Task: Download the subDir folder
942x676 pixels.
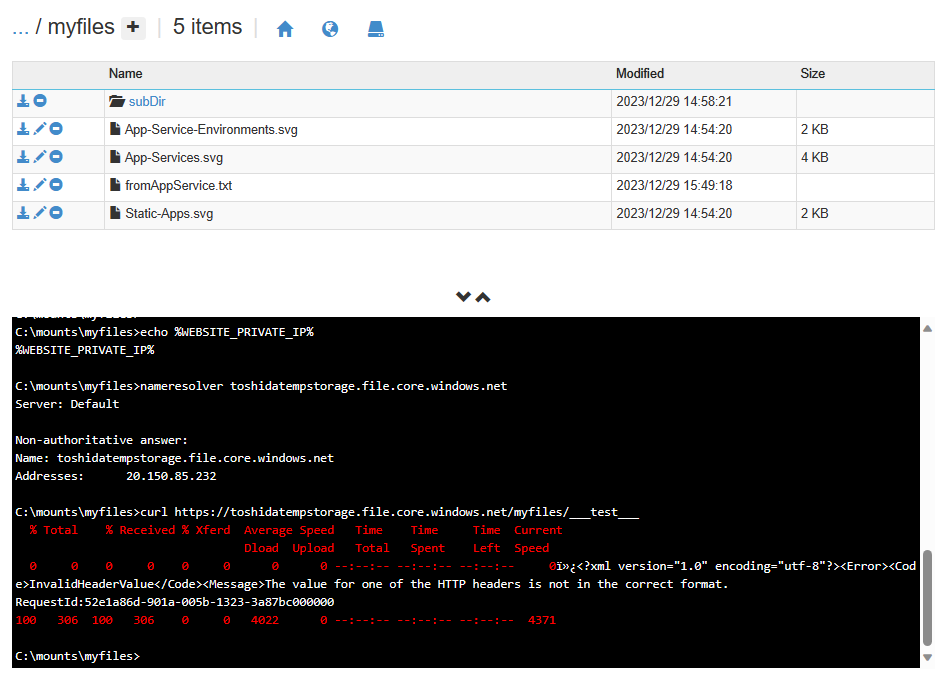Action: click(23, 101)
